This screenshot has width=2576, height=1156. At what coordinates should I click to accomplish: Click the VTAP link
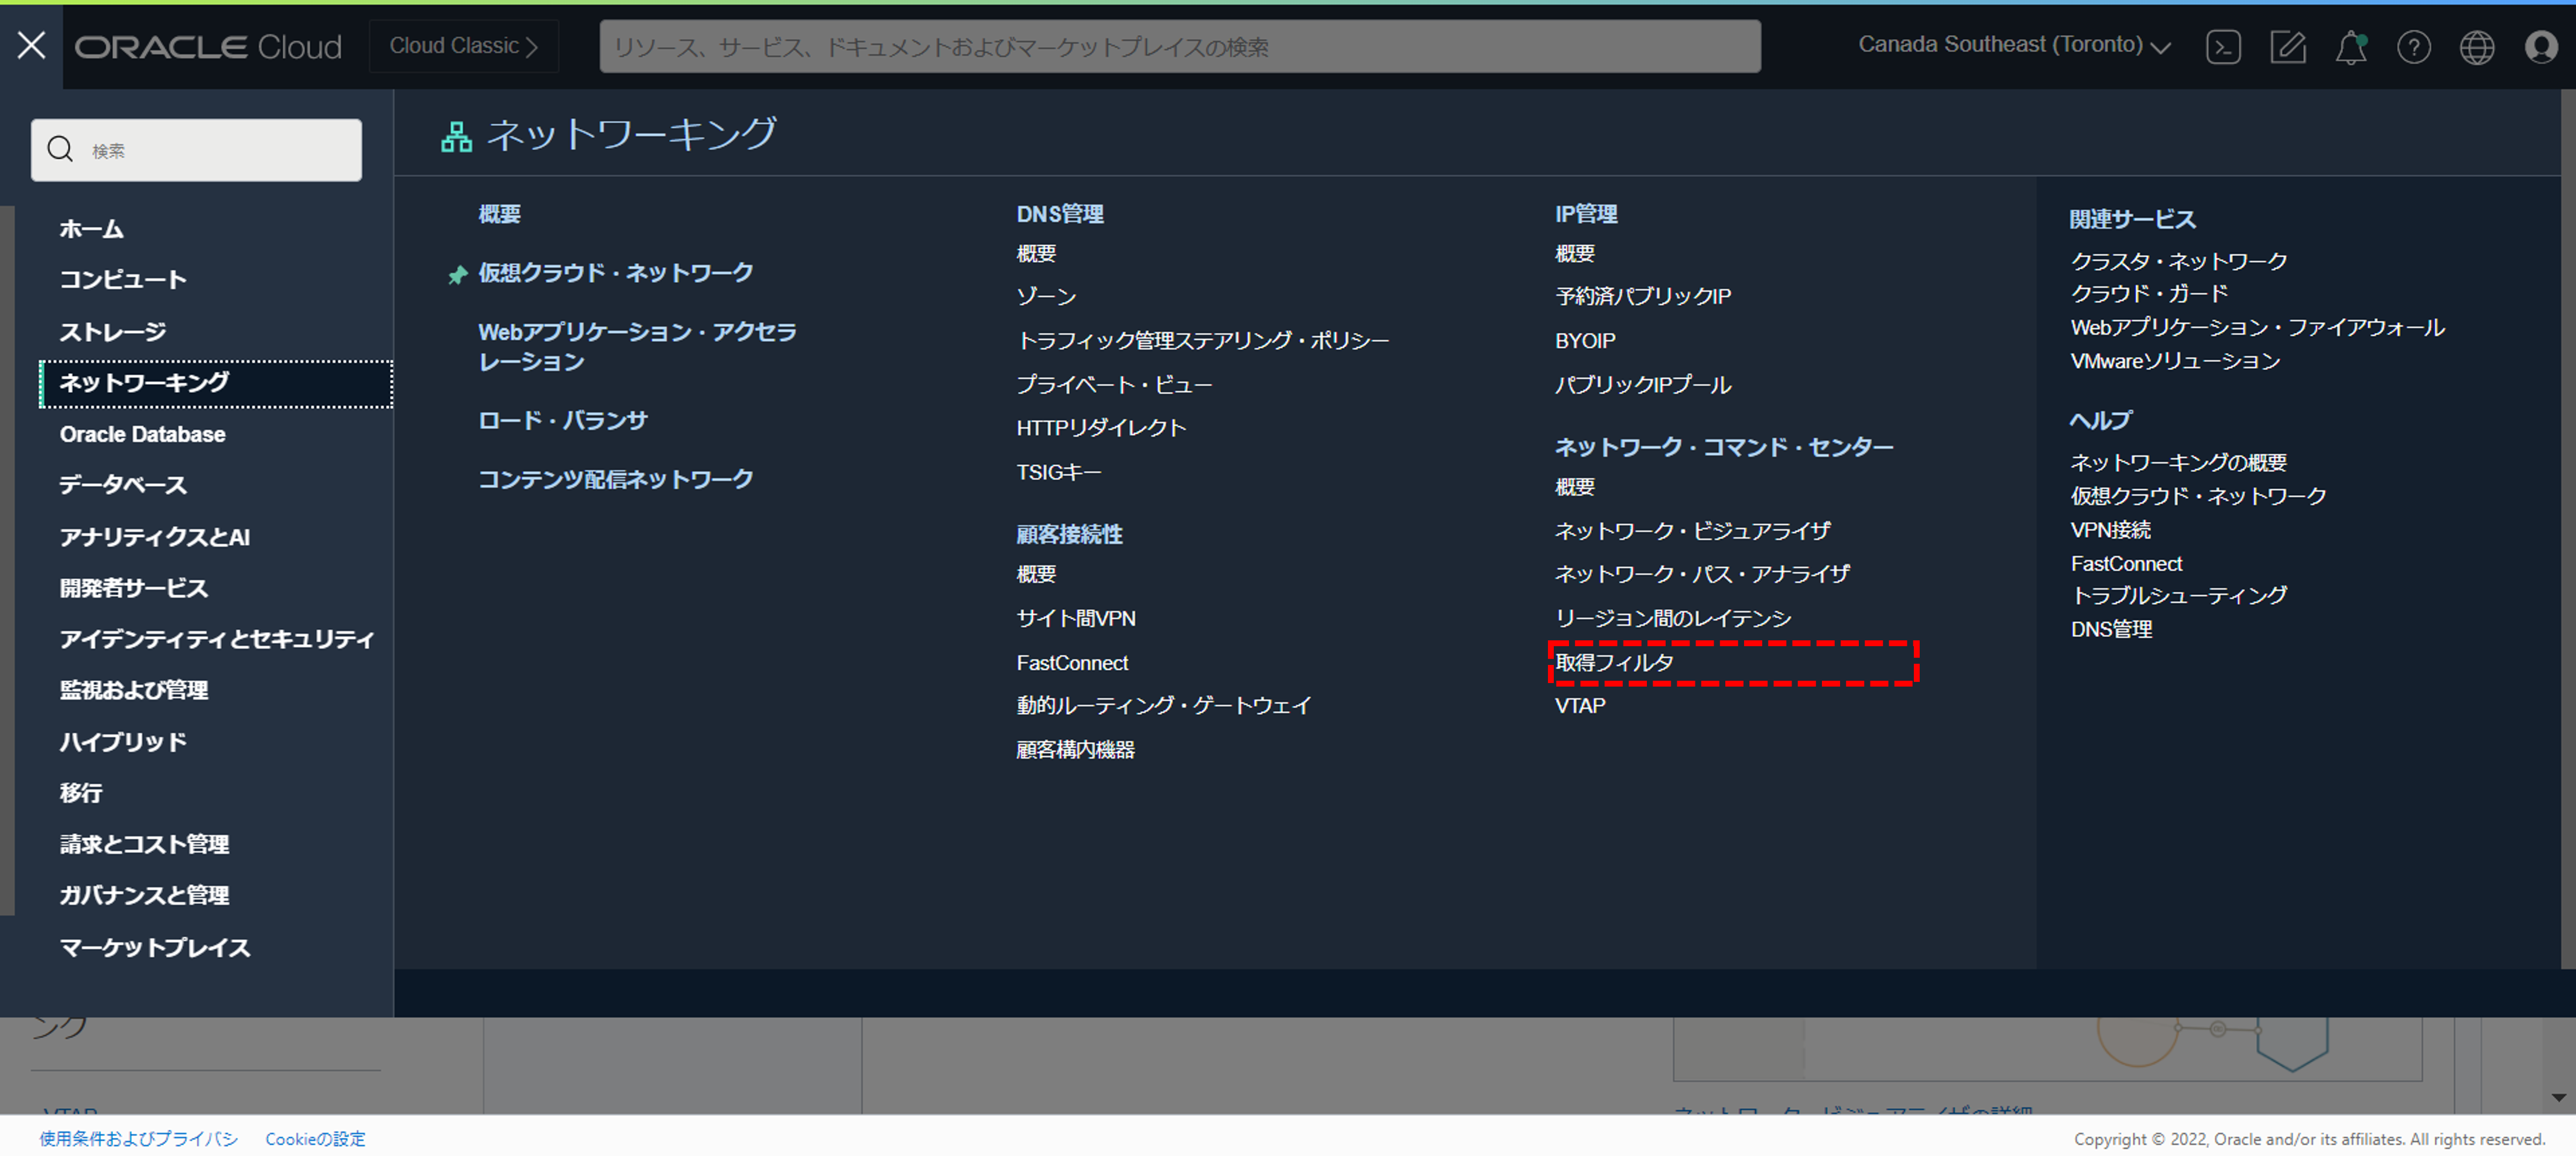pyautogui.click(x=1580, y=705)
